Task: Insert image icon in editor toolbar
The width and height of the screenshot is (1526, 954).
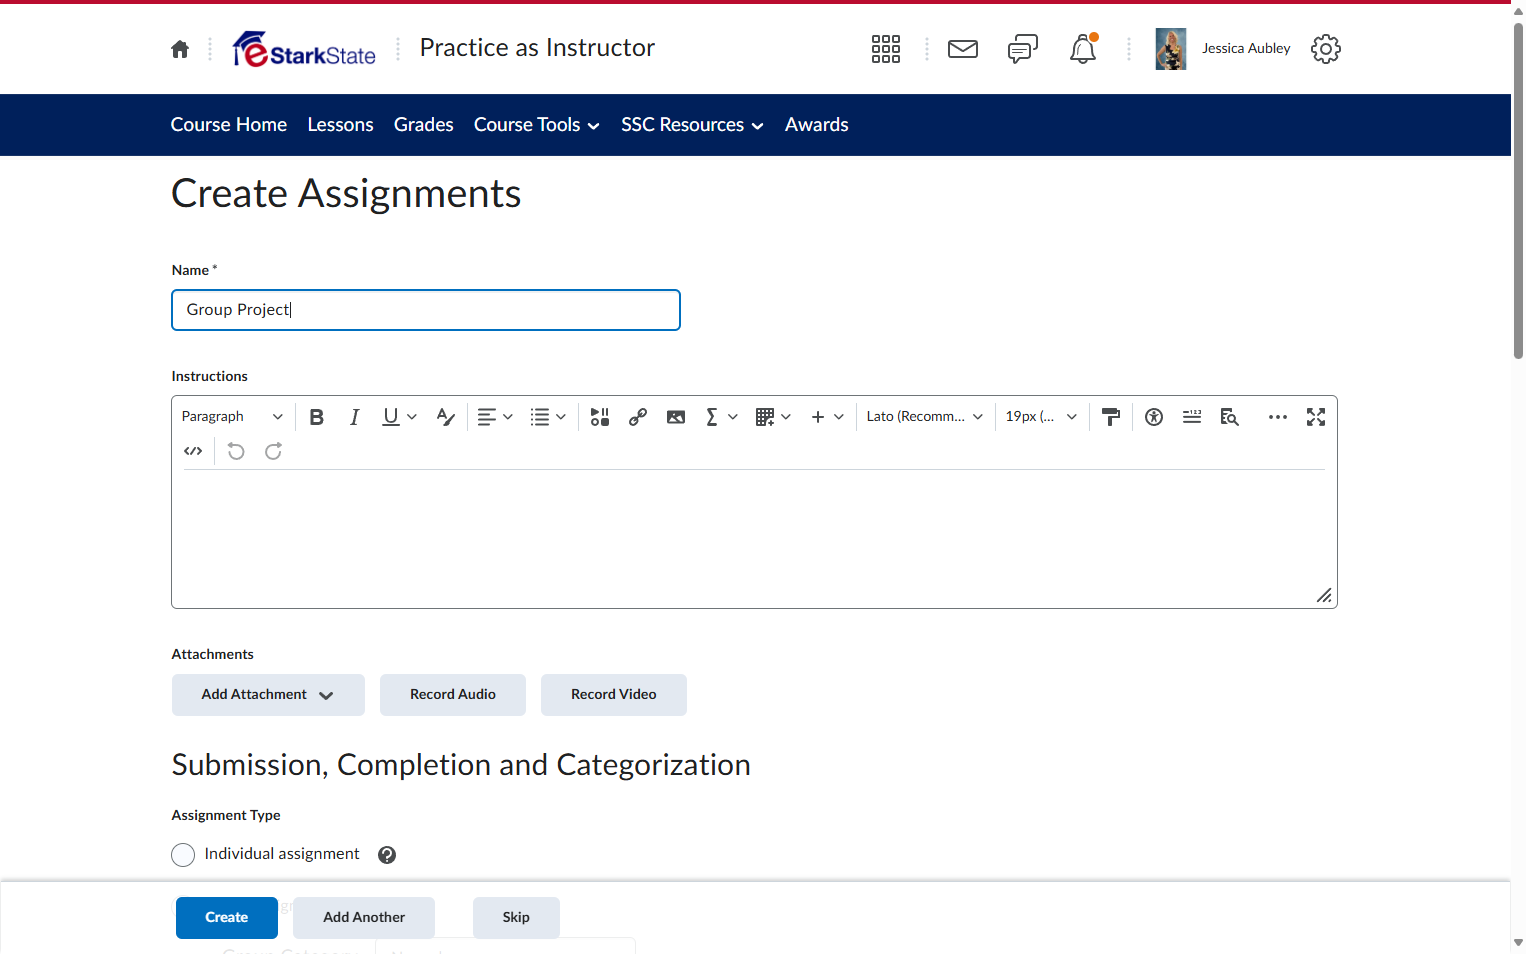Action: click(x=676, y=417)
